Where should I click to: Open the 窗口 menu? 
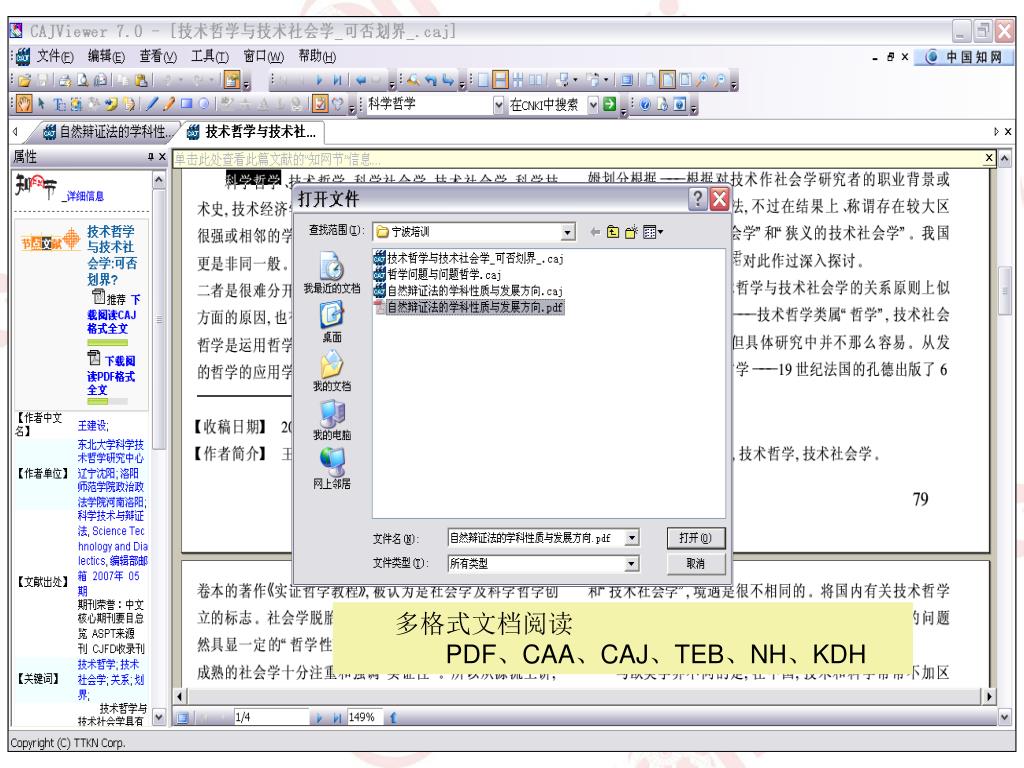tap(263, 56)
